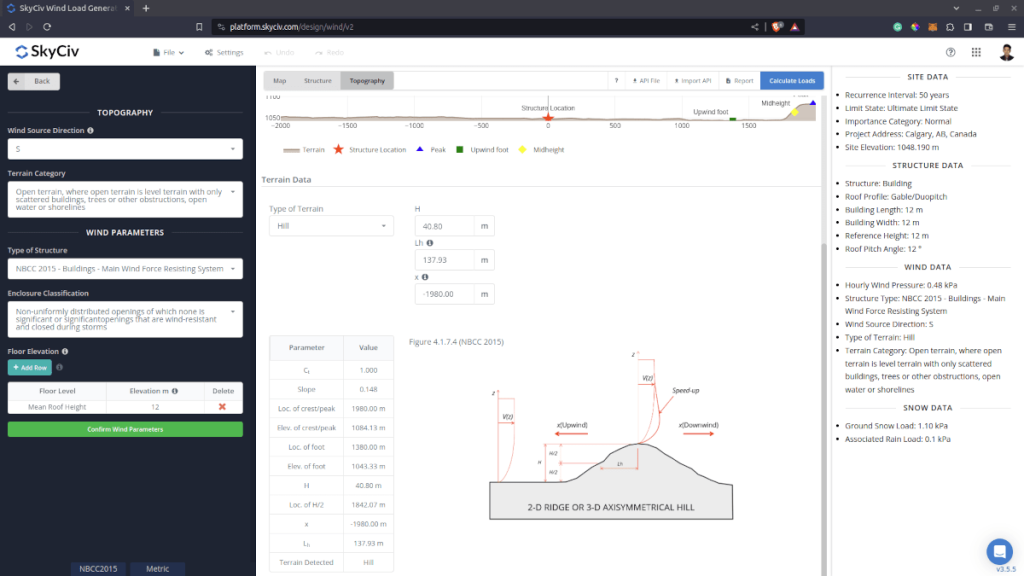Open the SkyCiv help question mark icon

[950, 52]
